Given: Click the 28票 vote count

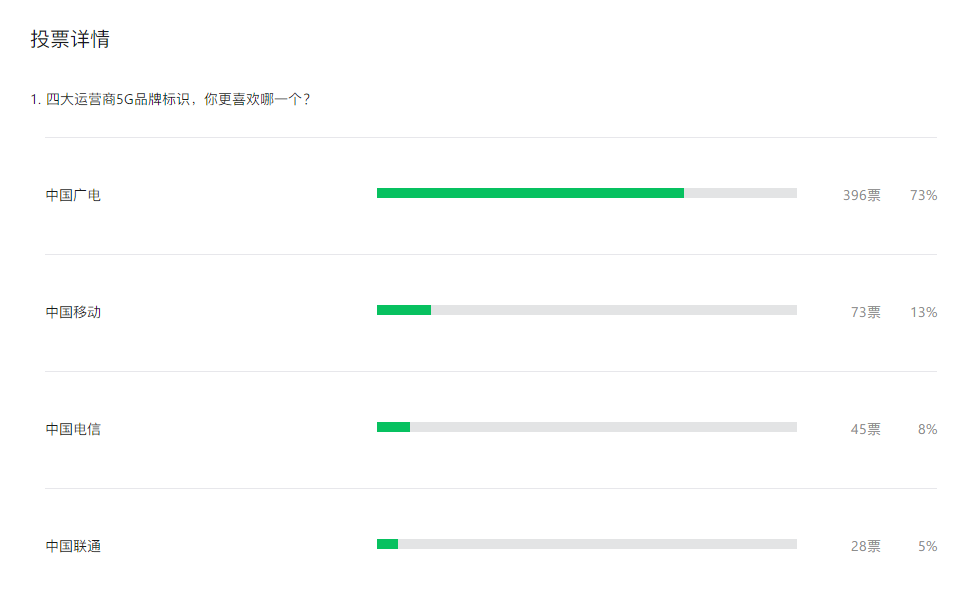Looking at the screenshot, I should [x=865, y=547].
